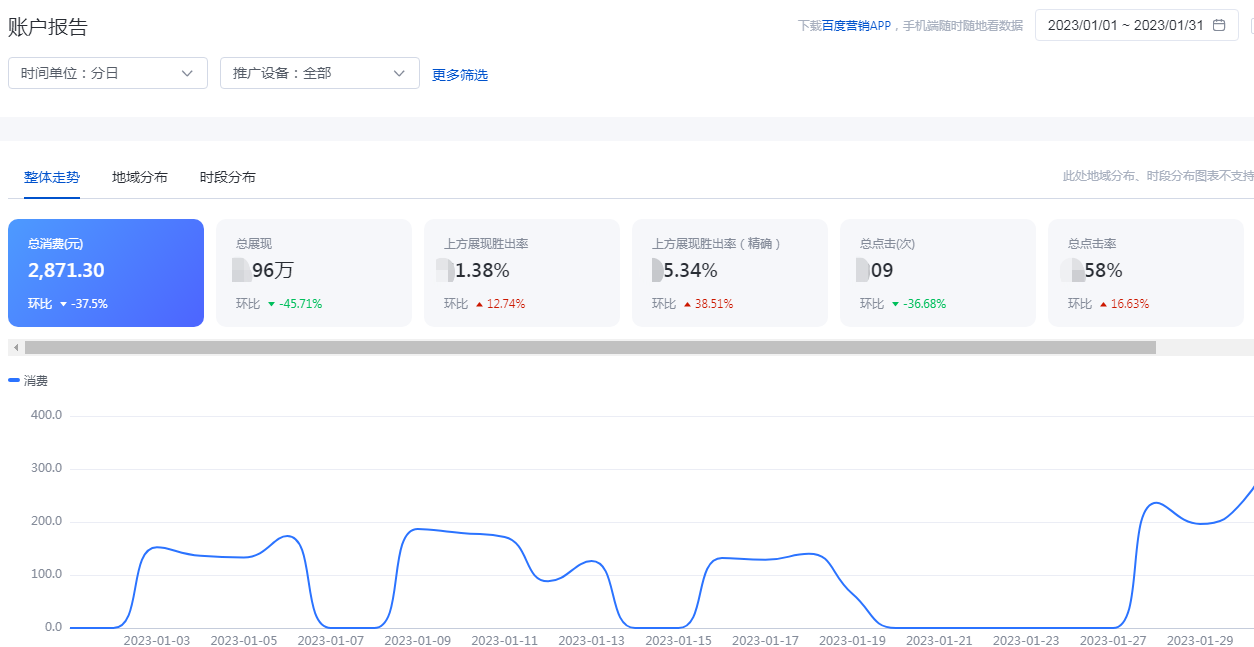Click the -37.5% 环比 value
The height and width of the screenshot is (647, 1254).
(89, 304)
